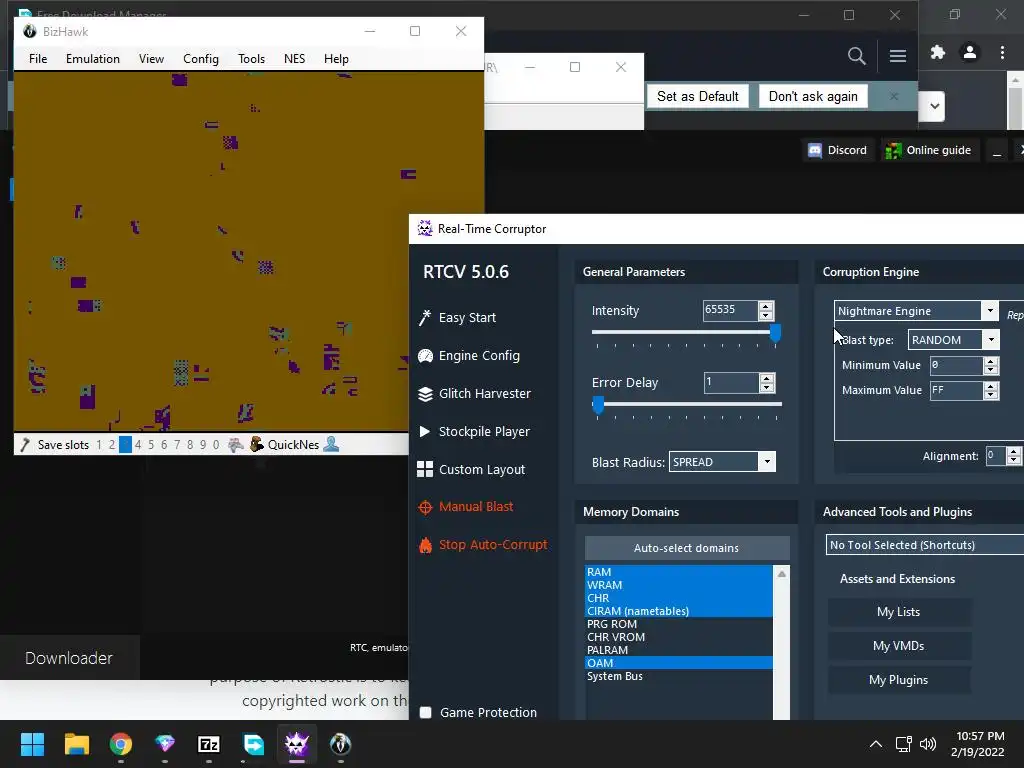The height and width of the screenshot is (768, 1024).
Task: Click Stop Auto-Corrupt flame icon
Action: pyautogui.click(x=425, y=545)
